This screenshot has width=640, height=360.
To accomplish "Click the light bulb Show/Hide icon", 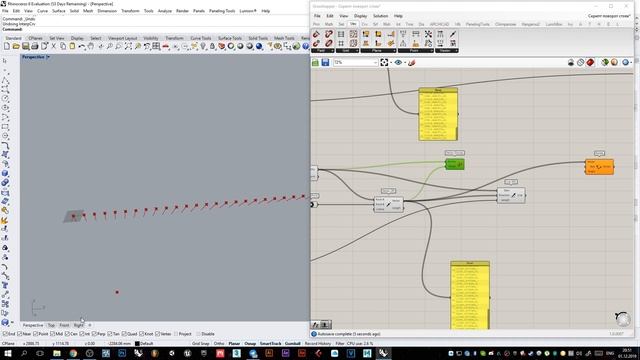I will (203, 47).
